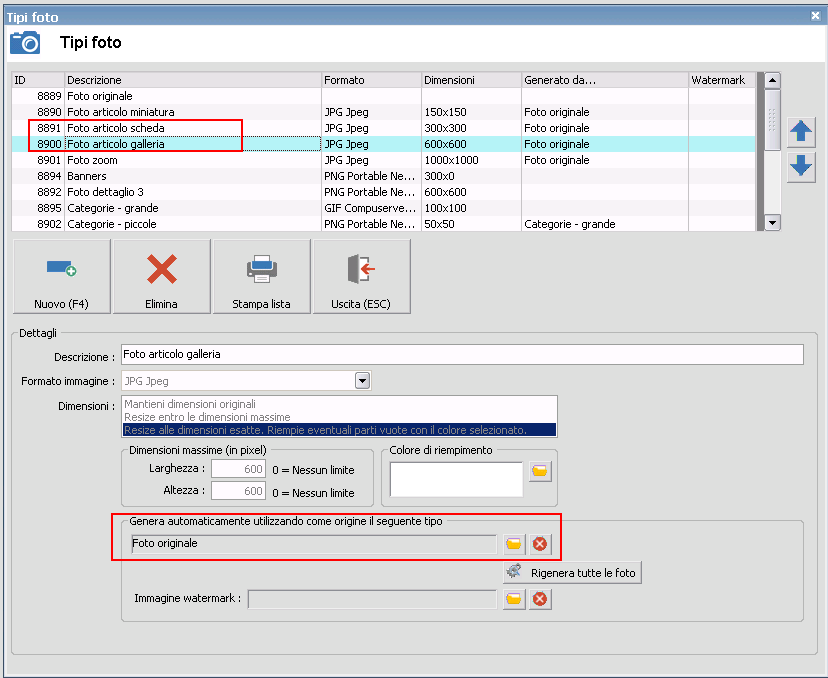Select row Foto dettaglio 3
Image resolution: width=828 pixels, height=678 pixels.
tap(384, 192)
